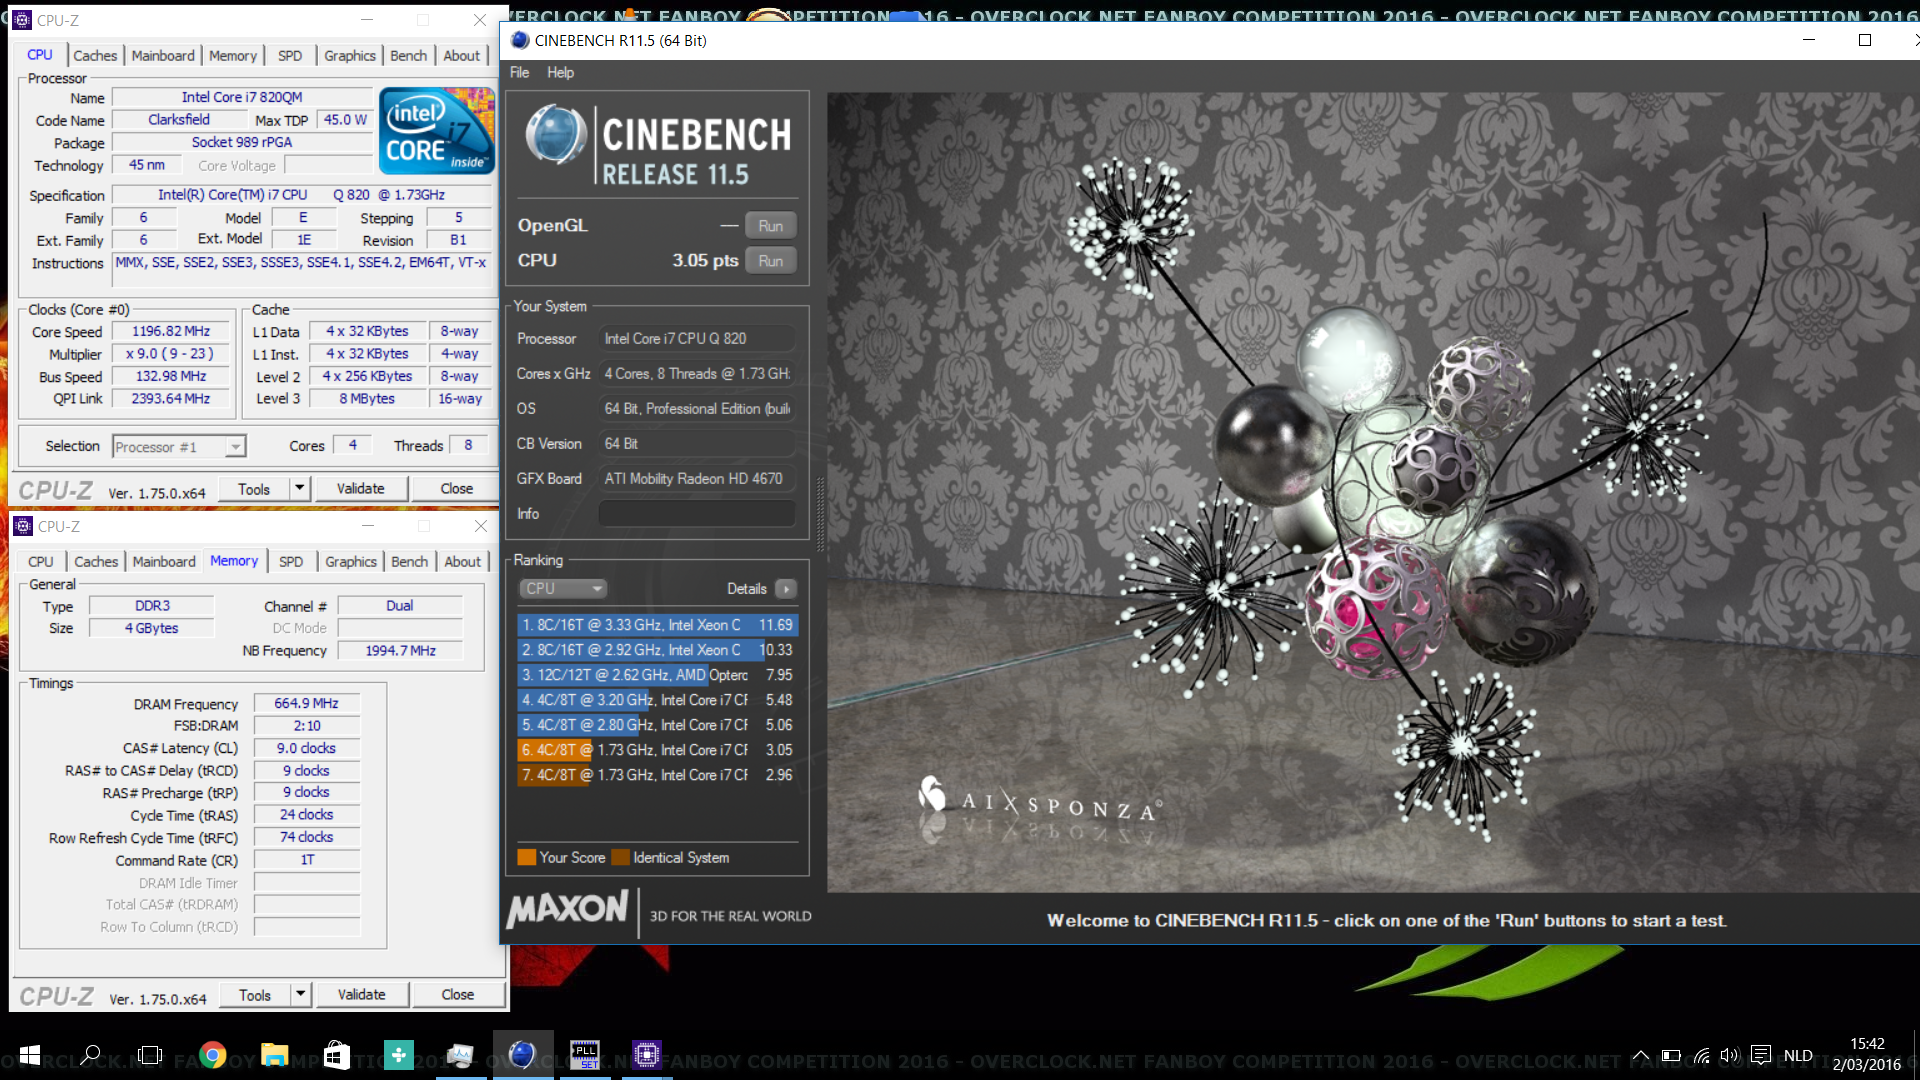Click NLD language indicator in tray

pyautogui.click(x=1798, y=1055)
